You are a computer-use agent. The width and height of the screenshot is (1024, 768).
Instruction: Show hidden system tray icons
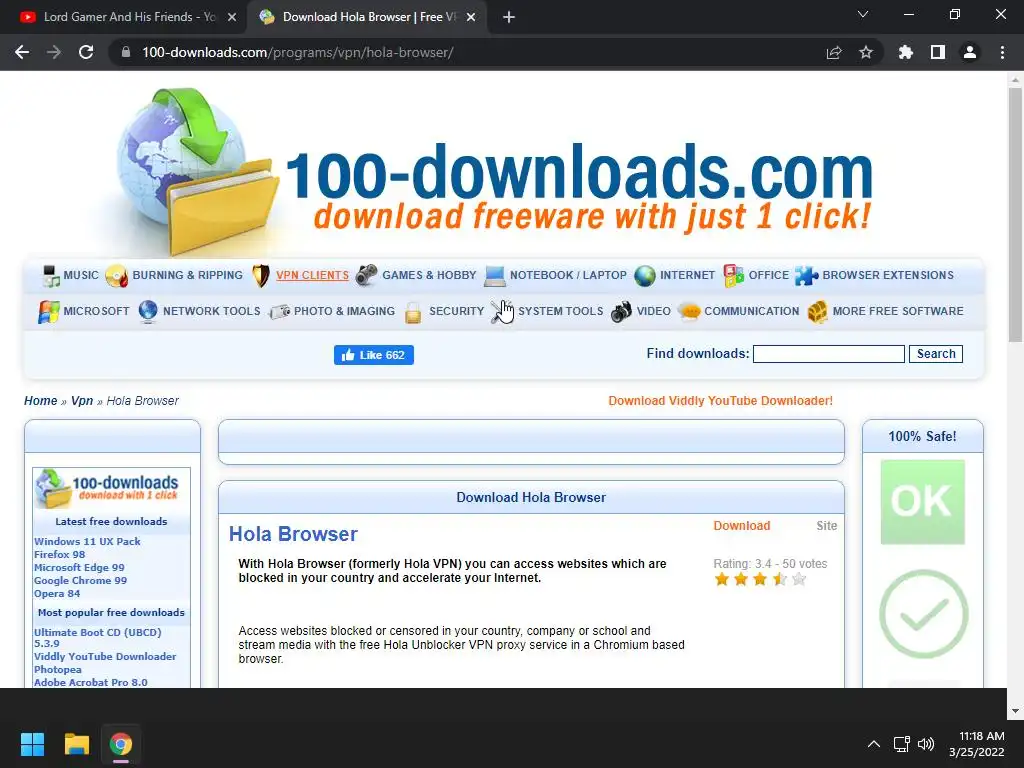[x=873, y=744]
